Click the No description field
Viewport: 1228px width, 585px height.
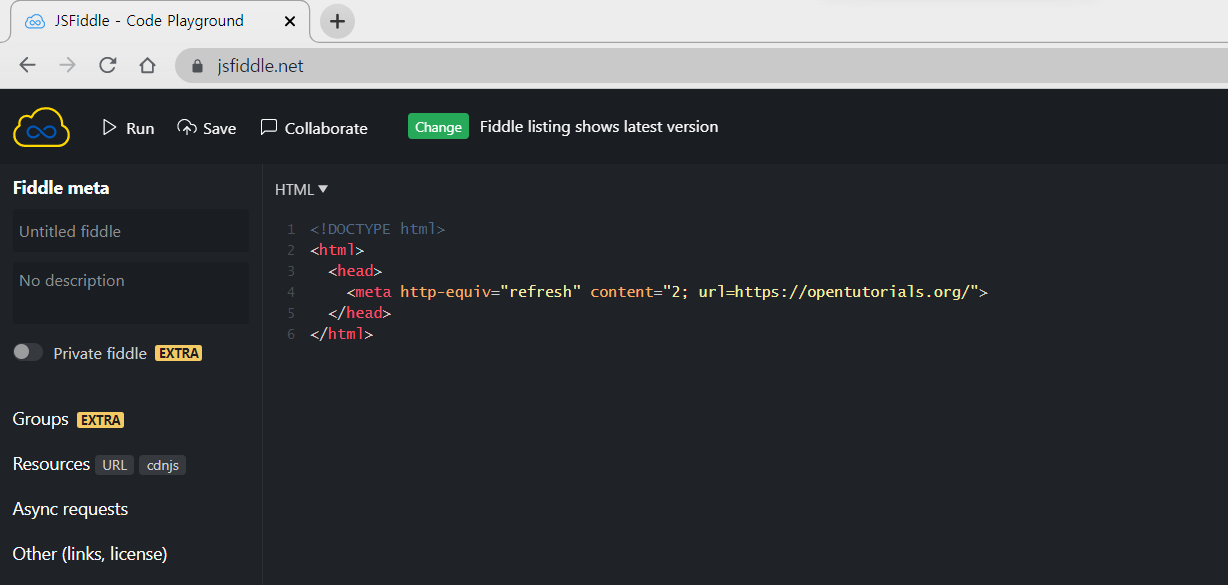[x=130, y=292]
